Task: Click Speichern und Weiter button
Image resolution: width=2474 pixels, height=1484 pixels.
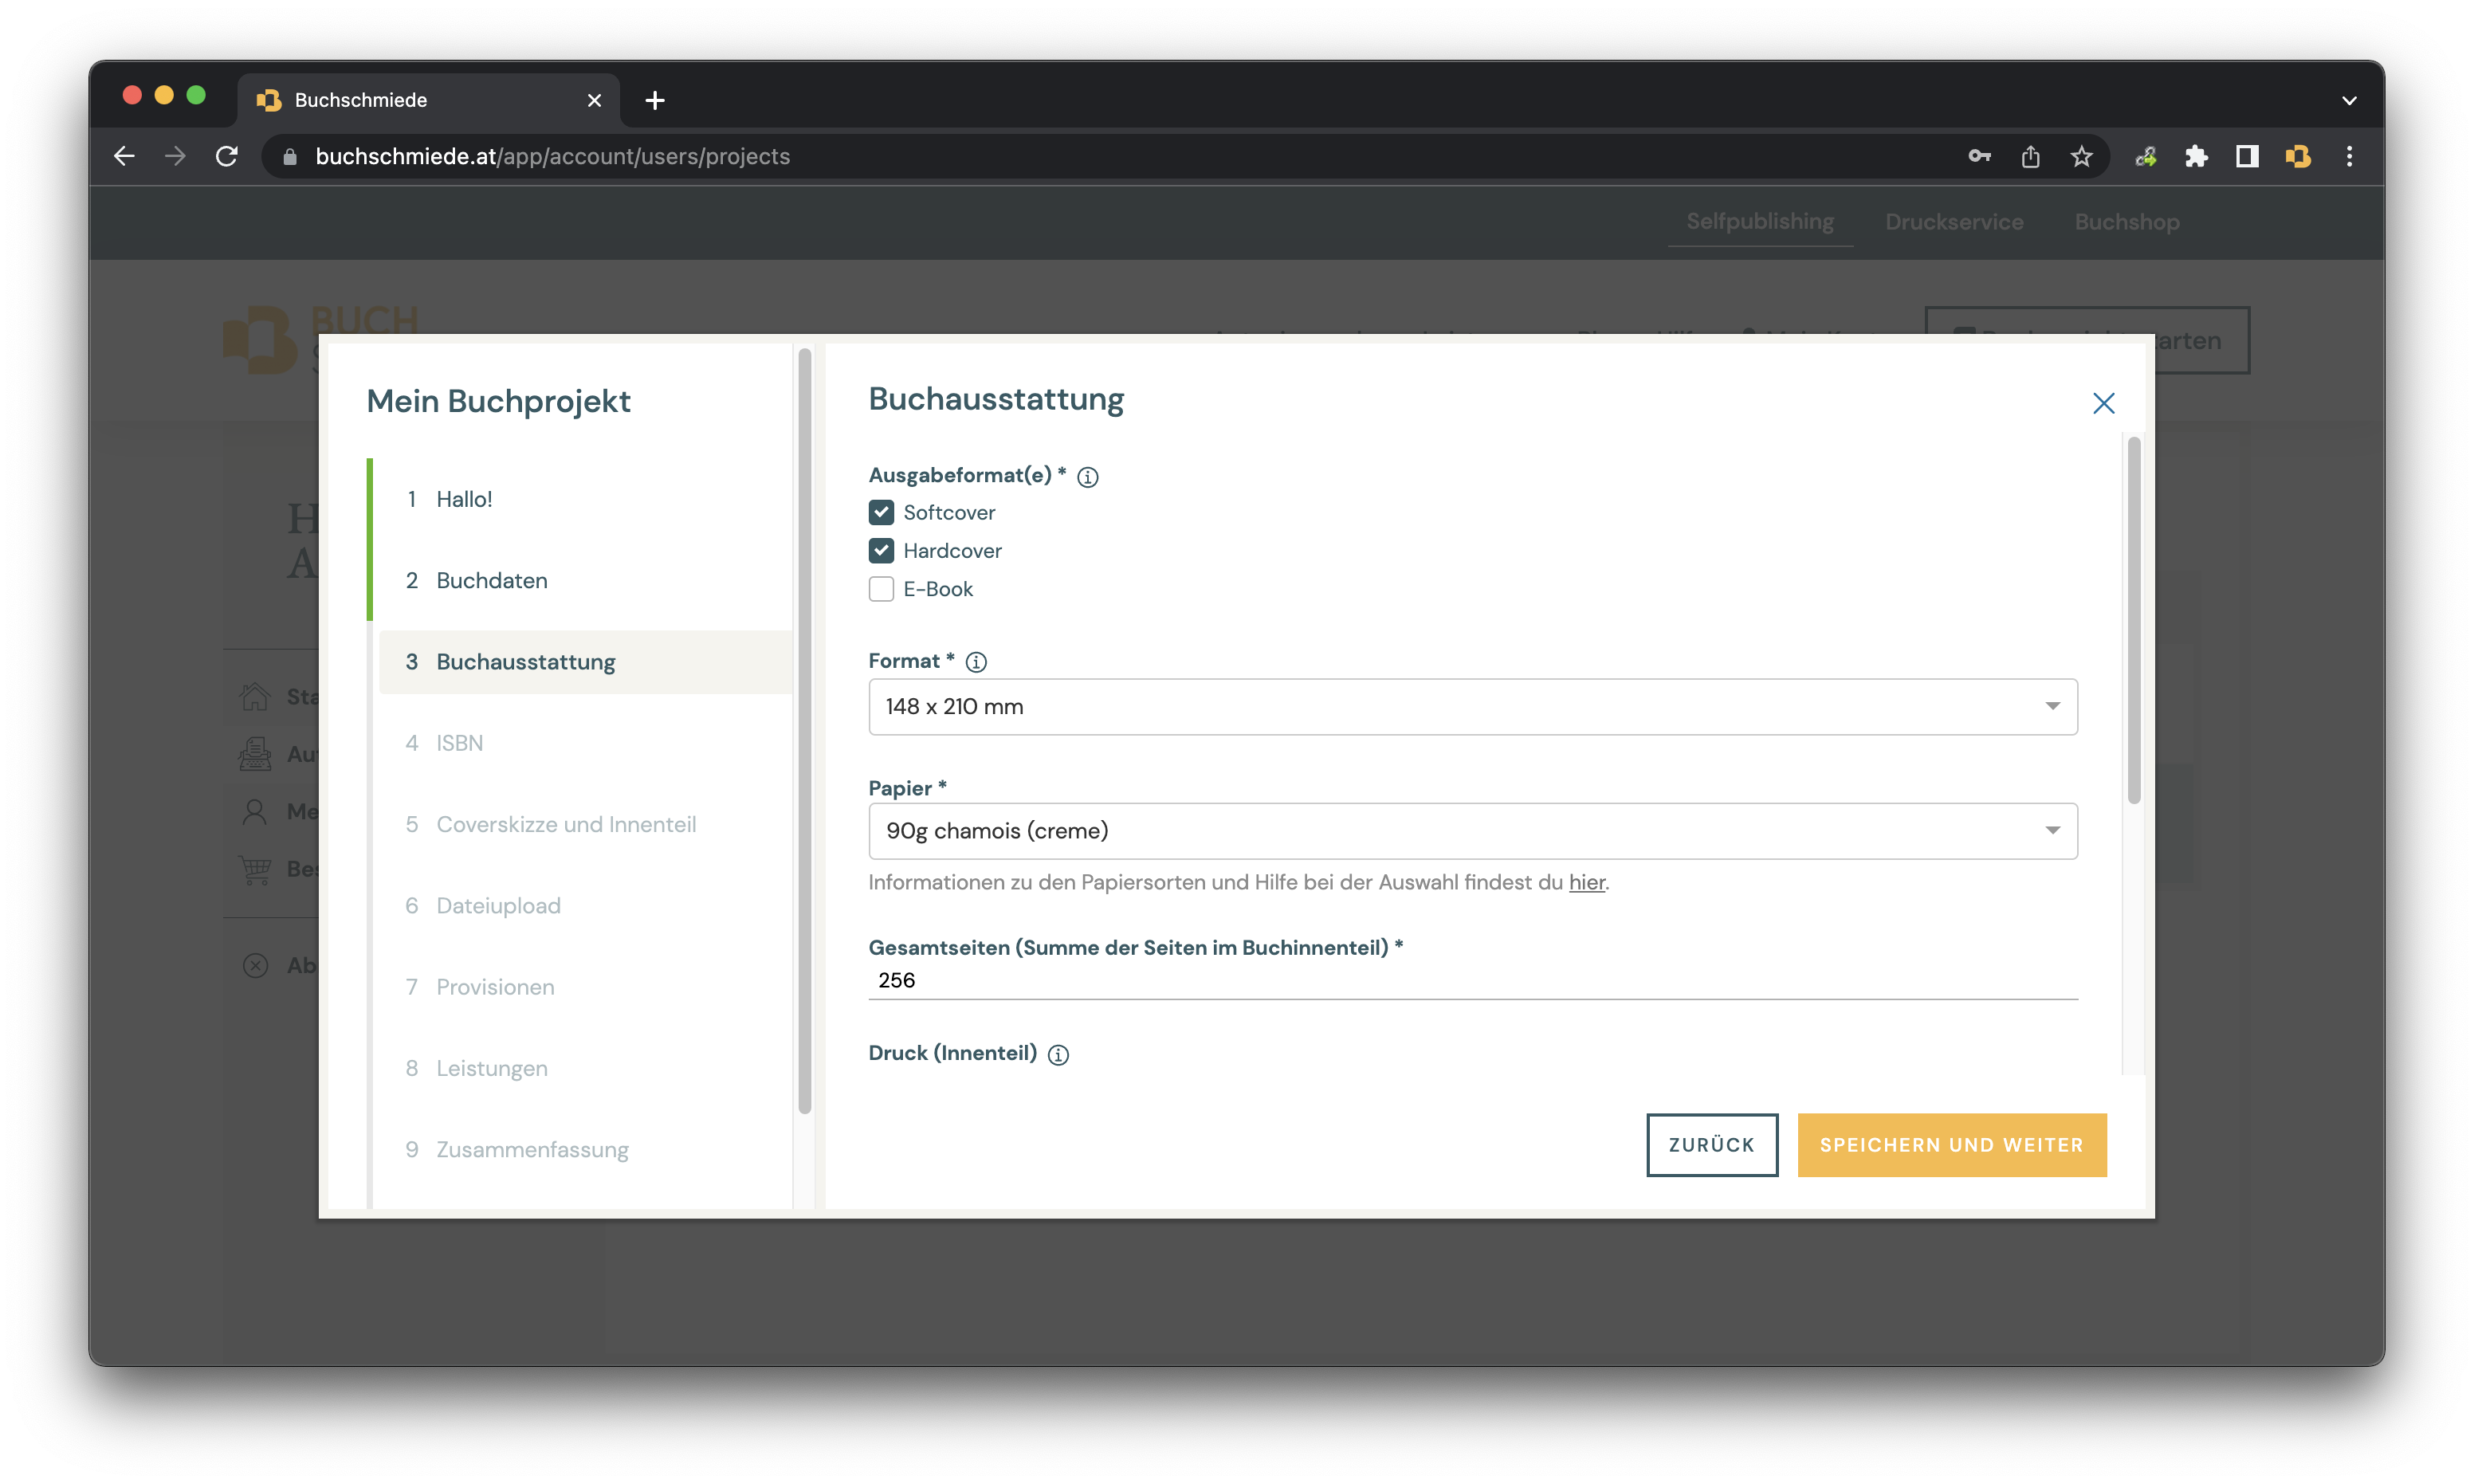Action: point(1951,1144)
